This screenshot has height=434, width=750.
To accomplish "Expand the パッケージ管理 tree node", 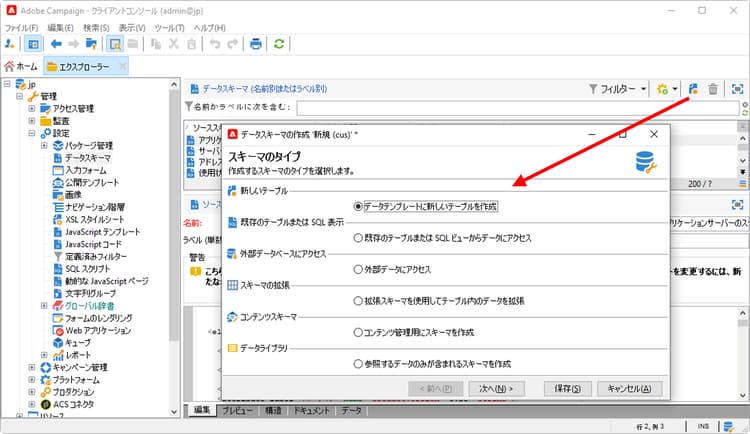I will tap(44, 145).
